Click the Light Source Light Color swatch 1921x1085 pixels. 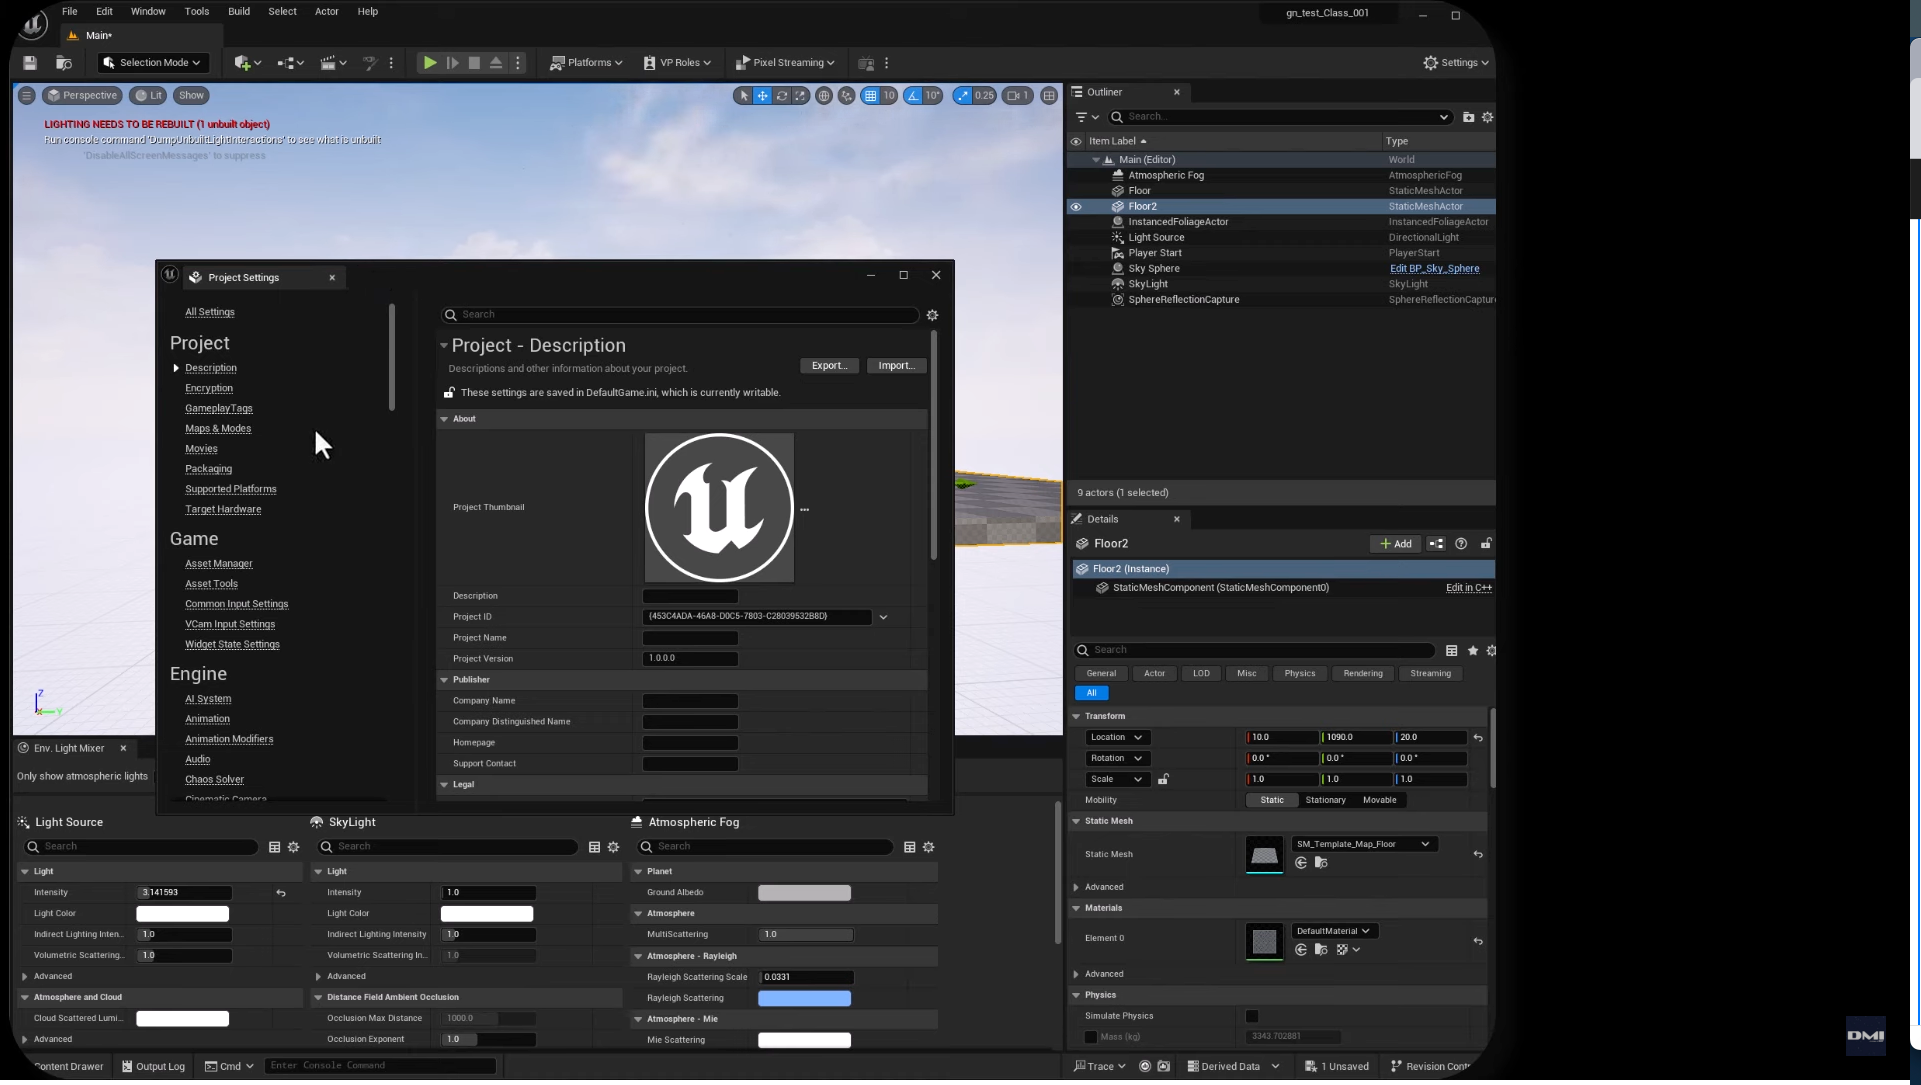click(182, 914)
